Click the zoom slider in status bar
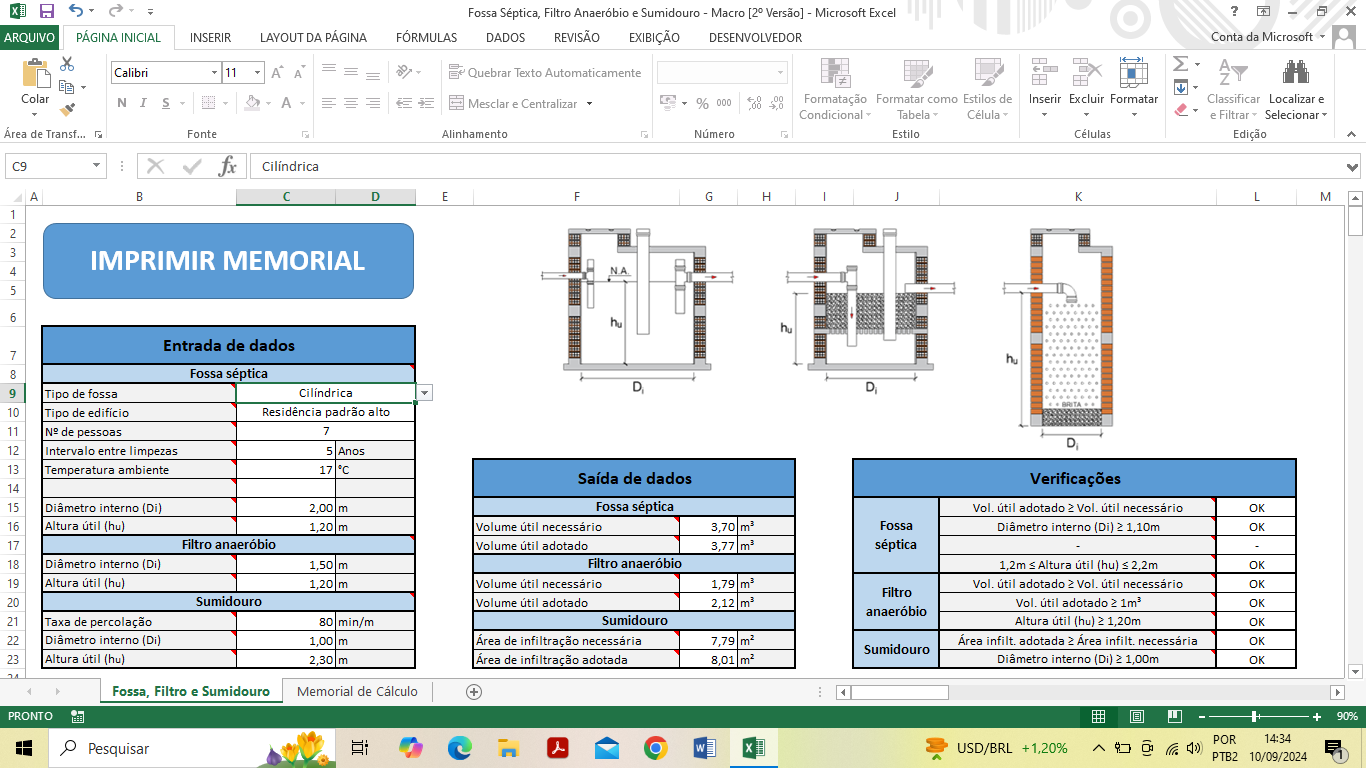 click(x=1254, y=716)
